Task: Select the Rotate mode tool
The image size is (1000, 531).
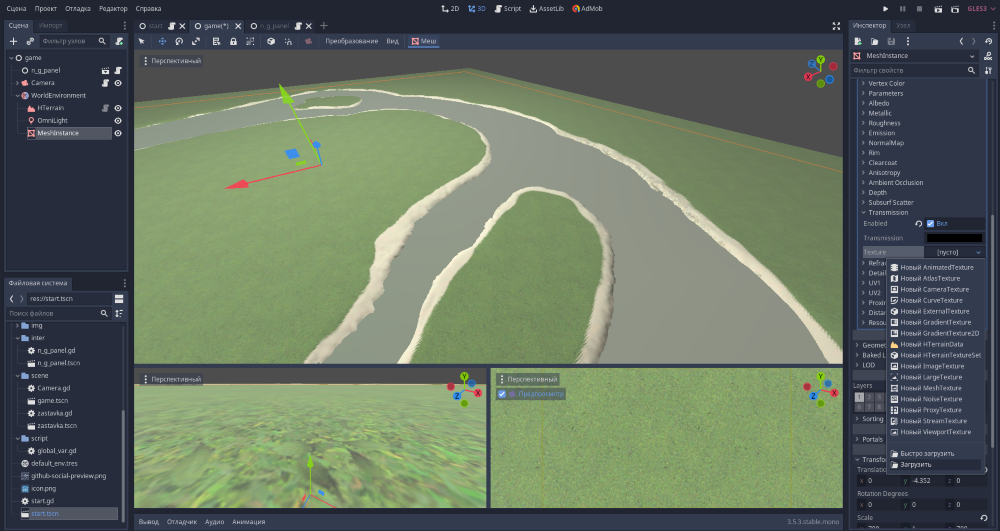Action: tap(179, 41)
